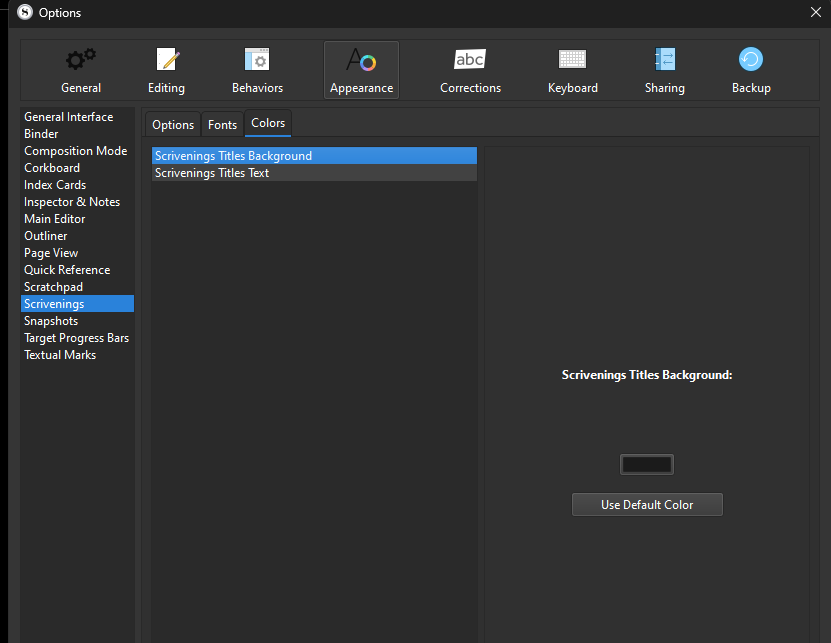Select Target Progress Bars in the list
Image resolution: width=831 pixels, height=643 pixels.
(77, 338)
